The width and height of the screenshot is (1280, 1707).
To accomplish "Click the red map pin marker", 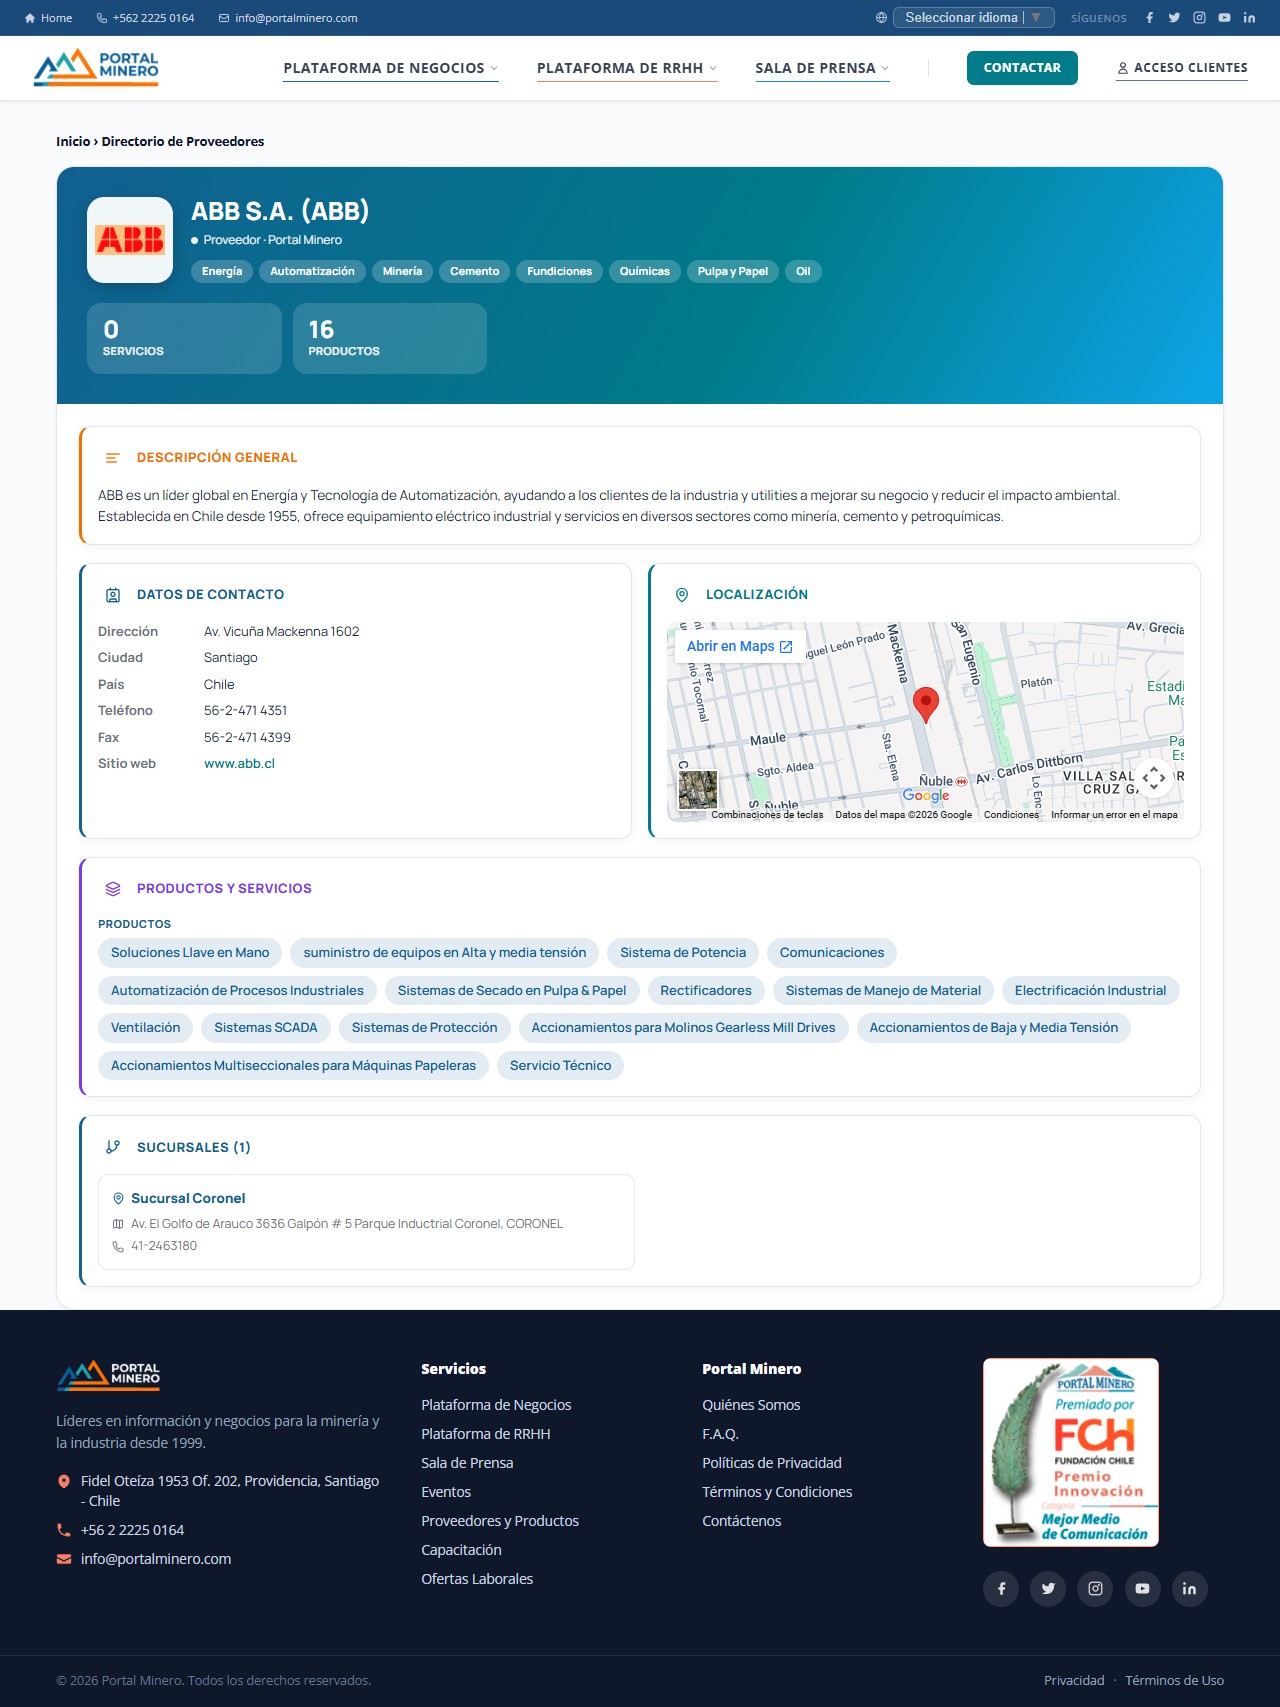I will [926, 704].
